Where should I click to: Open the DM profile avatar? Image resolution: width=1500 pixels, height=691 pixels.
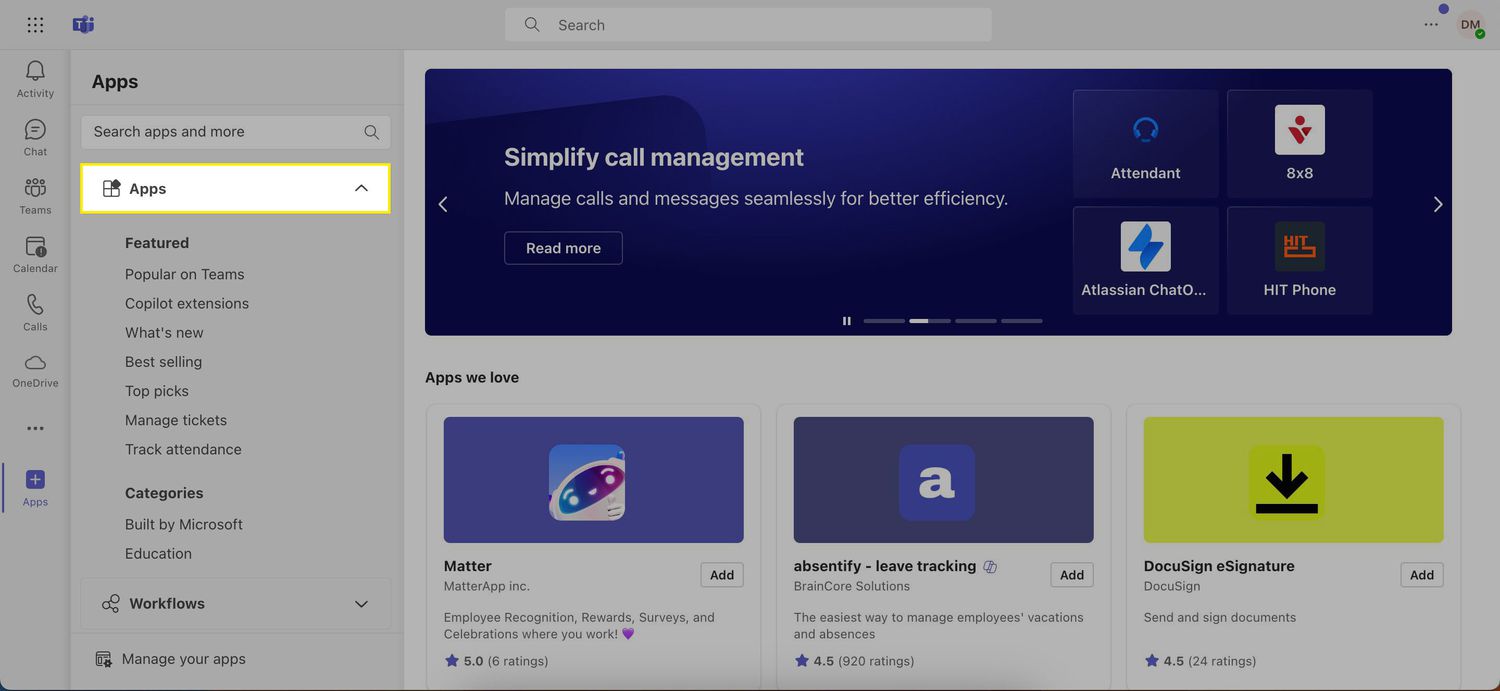click(1469, 25)
